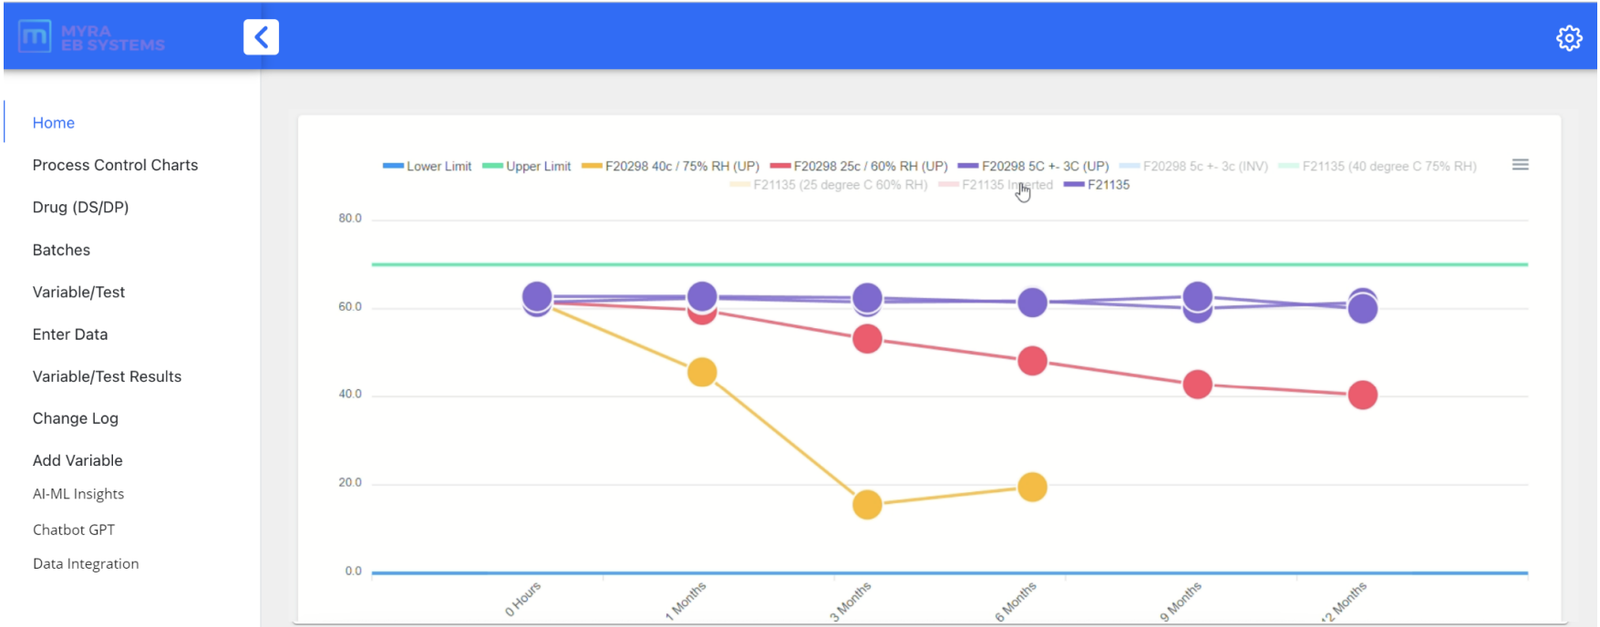This screenshot has height=627, width=1600.
Task: Open the chart hamburger menu
Action: coord(1520,165)
